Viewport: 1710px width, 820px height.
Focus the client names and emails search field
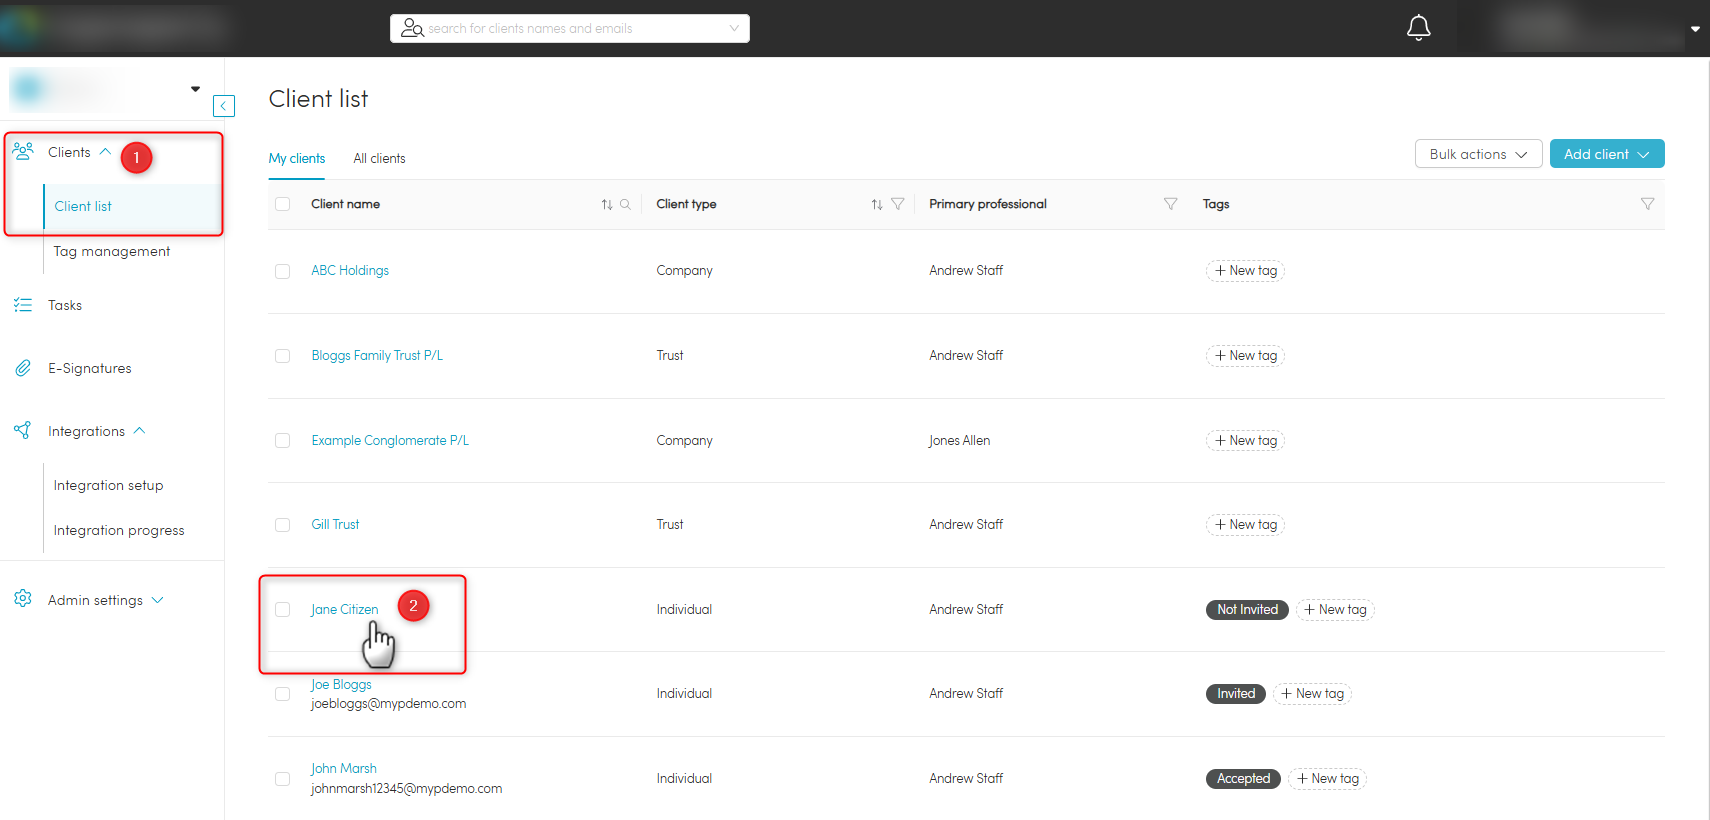coord(570,28)
